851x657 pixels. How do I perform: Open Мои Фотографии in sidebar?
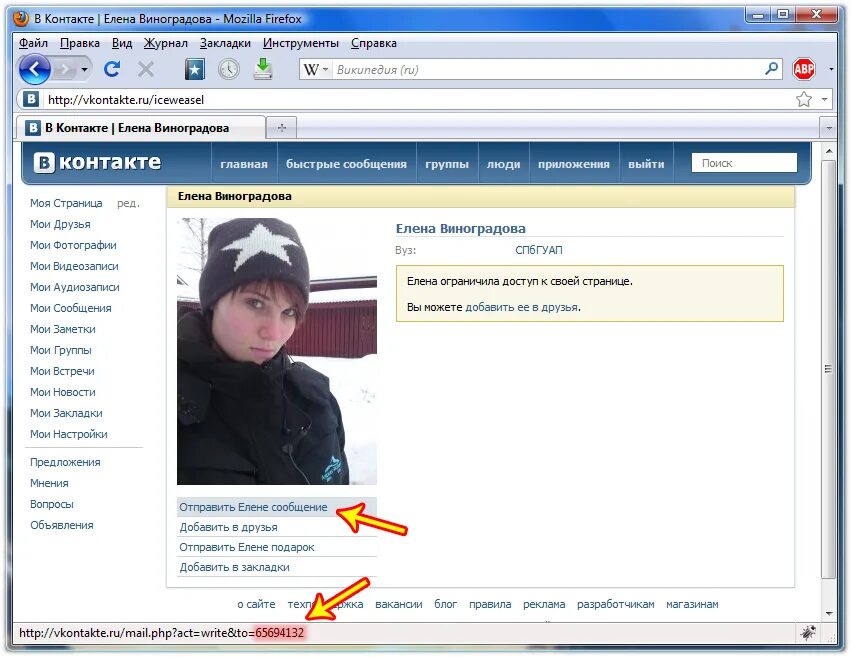pos(73,245)
